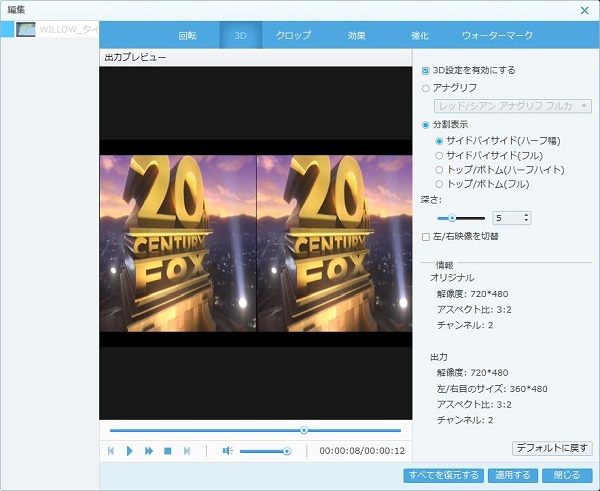
Task: Jump to previous frame in player
Action: click(x=111, y=451)
